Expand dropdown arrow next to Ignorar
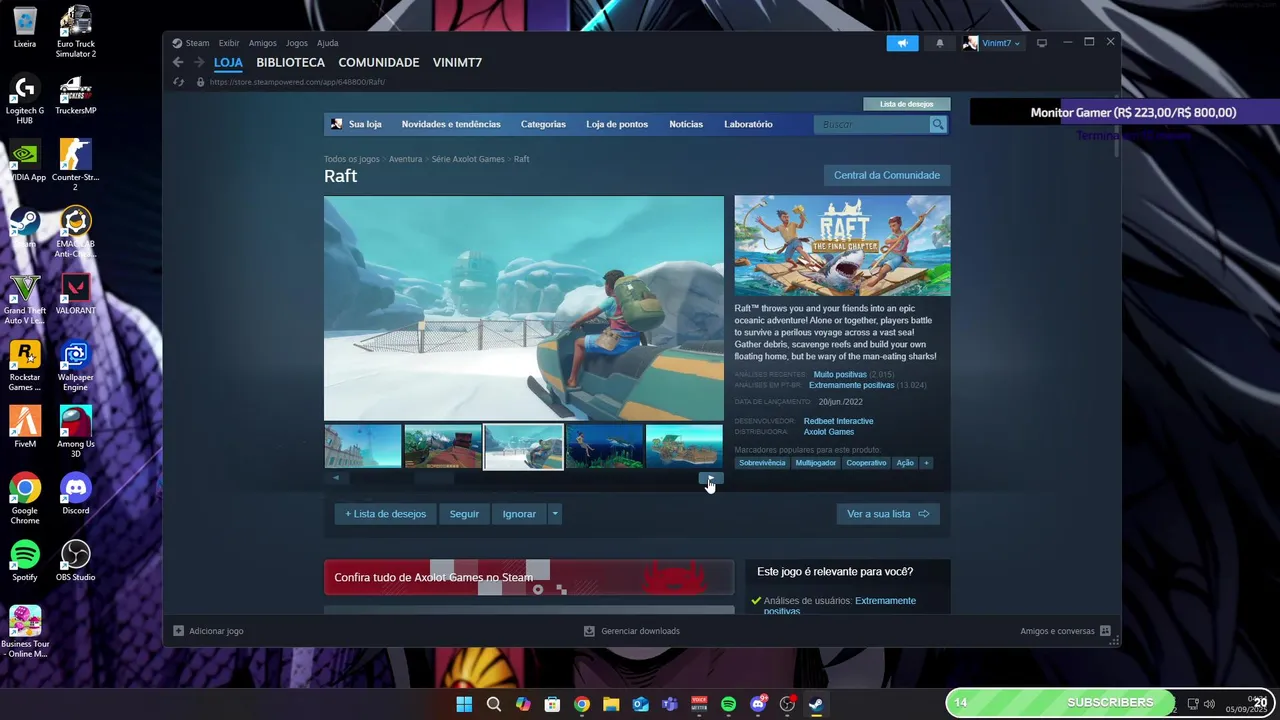Viewport: 1280px width, 720px height. [x=555, y=514]
